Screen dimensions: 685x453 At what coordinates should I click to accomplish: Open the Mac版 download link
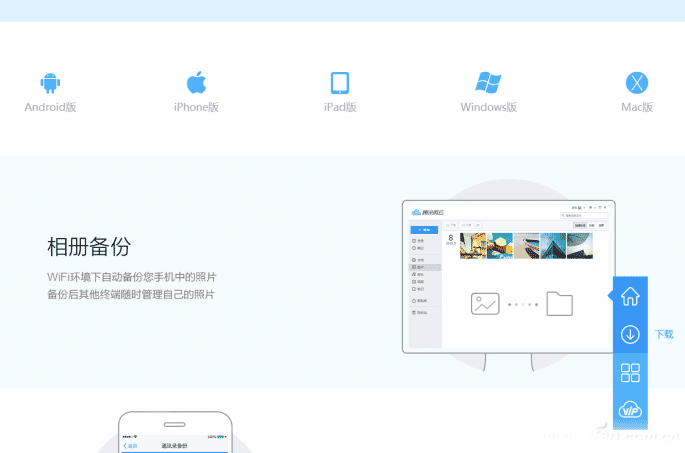[x=637, y=107]
